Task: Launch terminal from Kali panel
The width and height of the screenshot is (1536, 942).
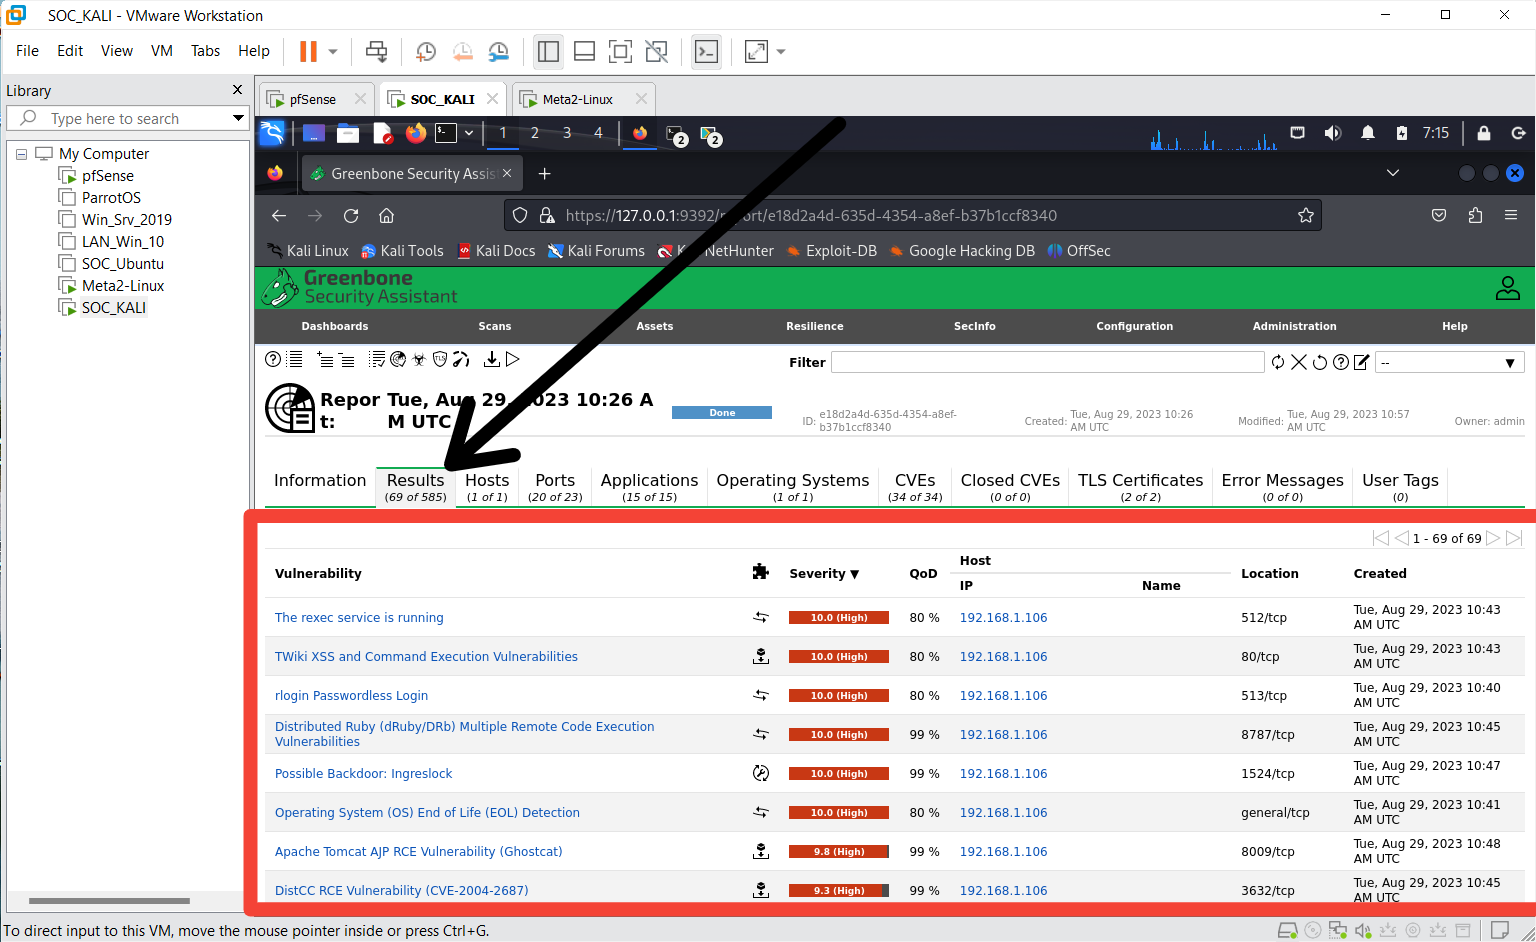Action: click(446, 133)
